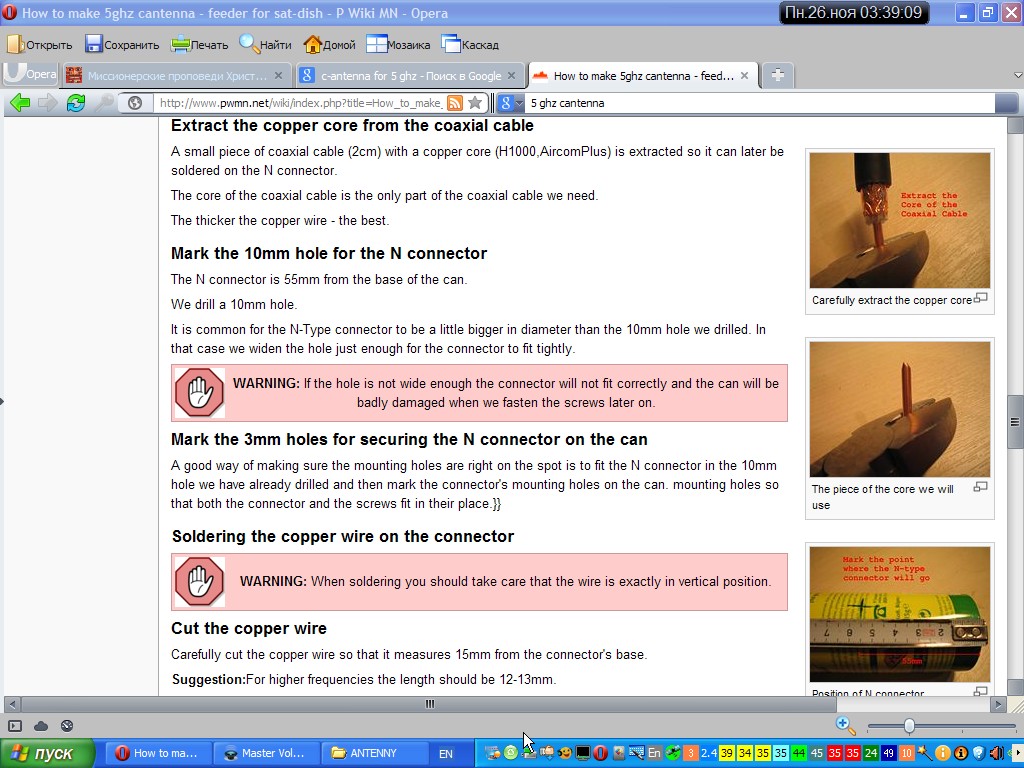This screenshot has height=768, width=1024.
Task: Click the horizontal scrollbar left arrow
Action: coord(12,704)
